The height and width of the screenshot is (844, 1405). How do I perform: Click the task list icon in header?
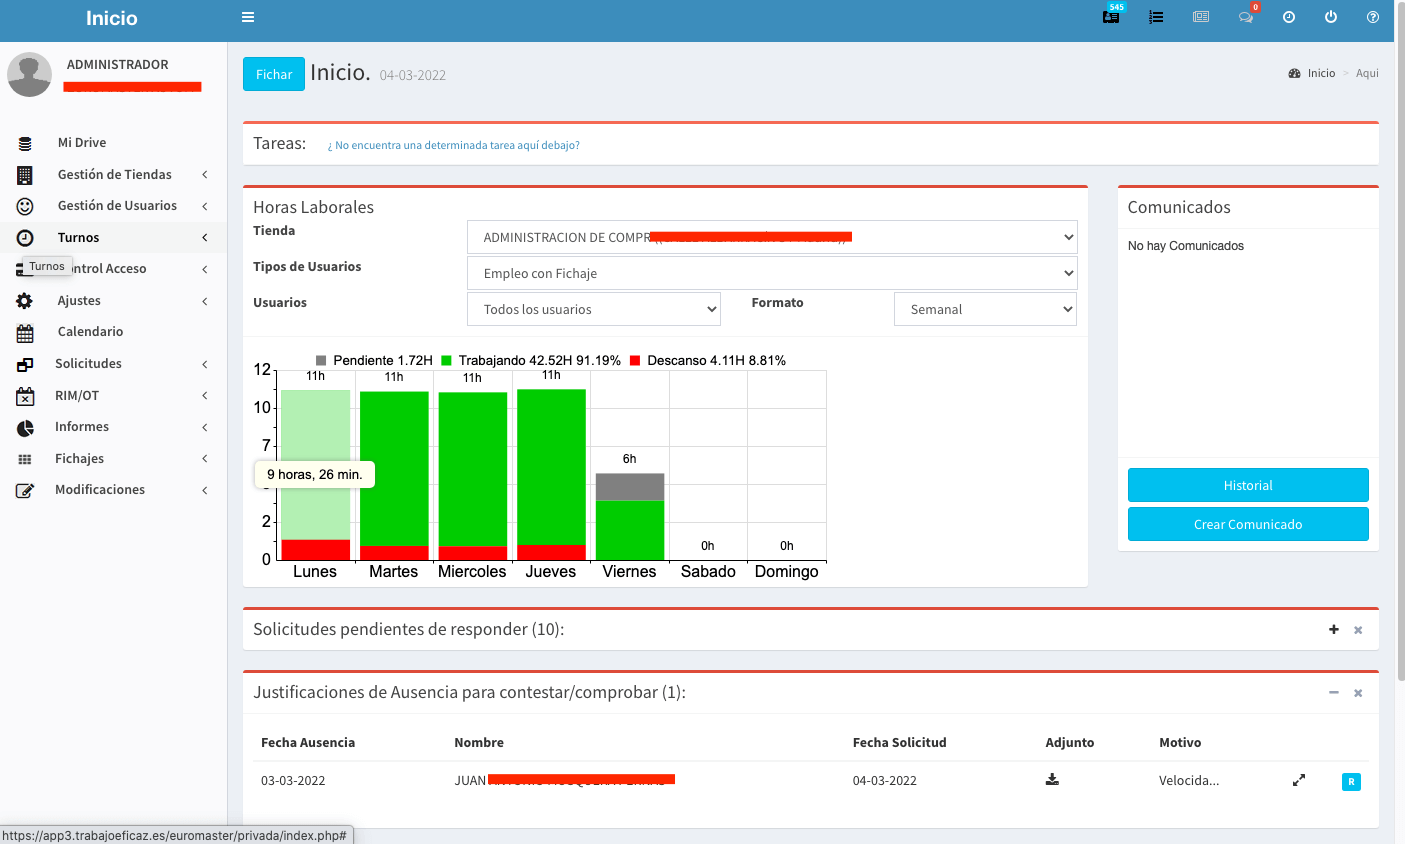(1156, 17)
